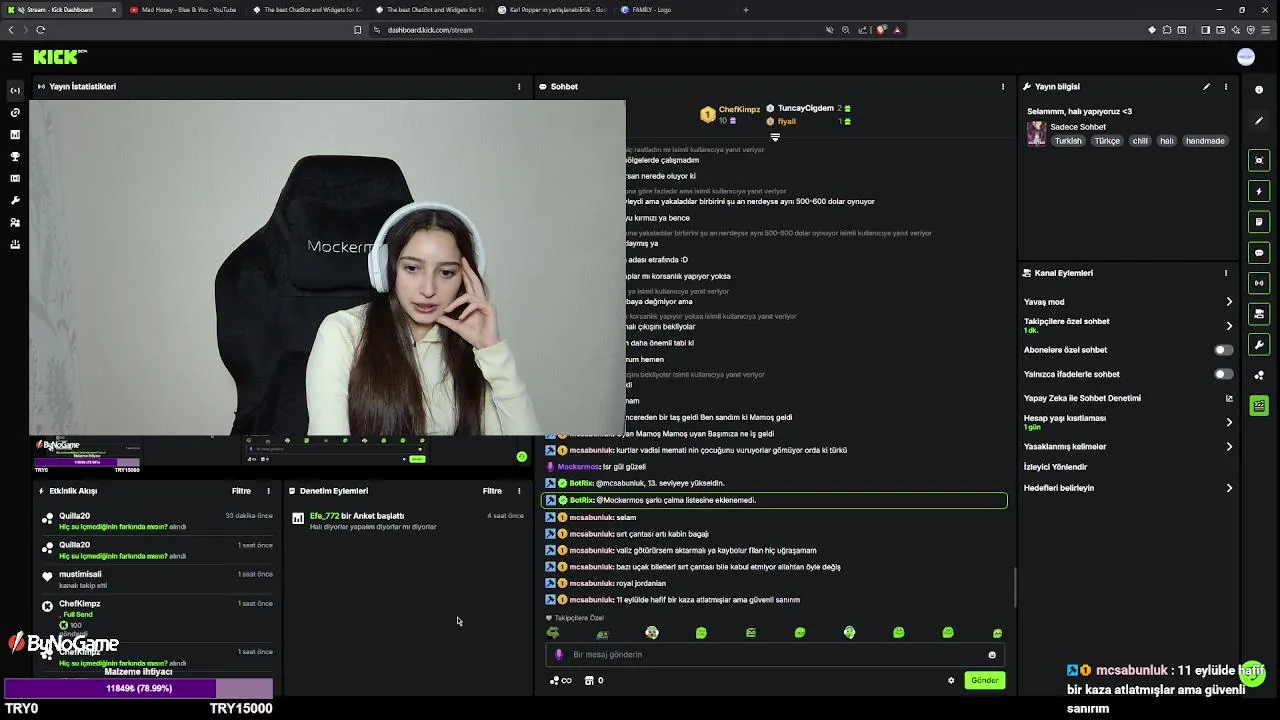
Task: Toggle Abonelere özel sohbet switch
Action: [1223, 350]
